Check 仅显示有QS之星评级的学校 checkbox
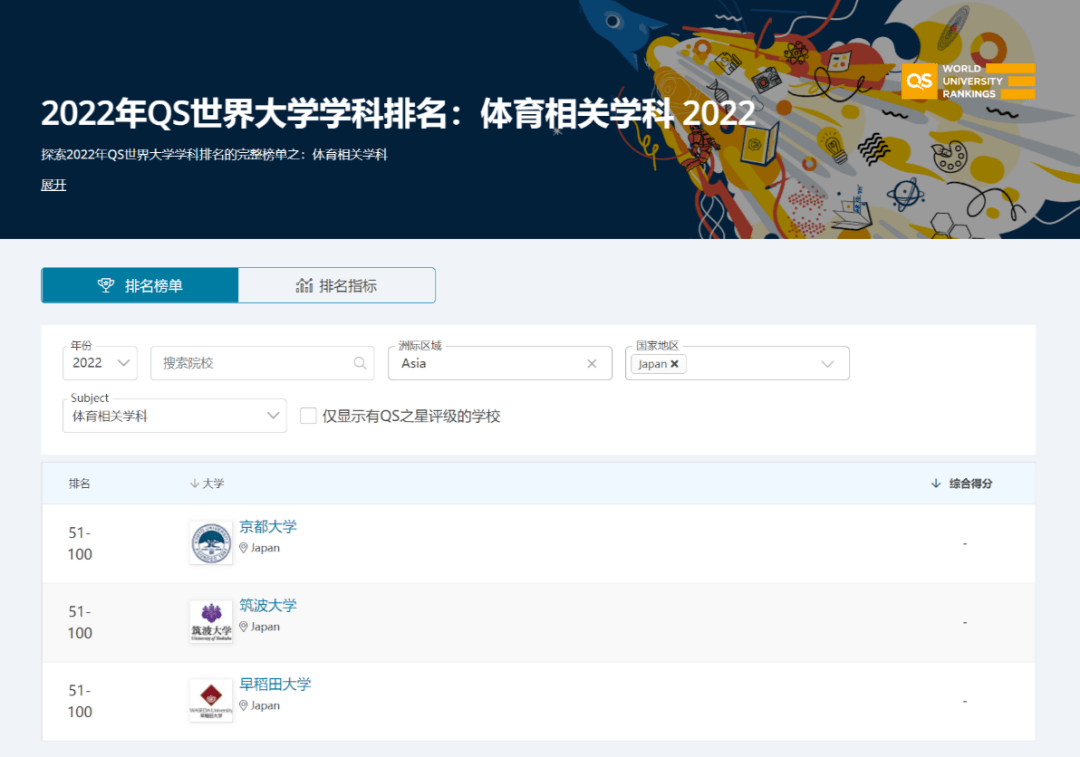This screenshot has height=757, width=1080. click(x=308, y=415)
